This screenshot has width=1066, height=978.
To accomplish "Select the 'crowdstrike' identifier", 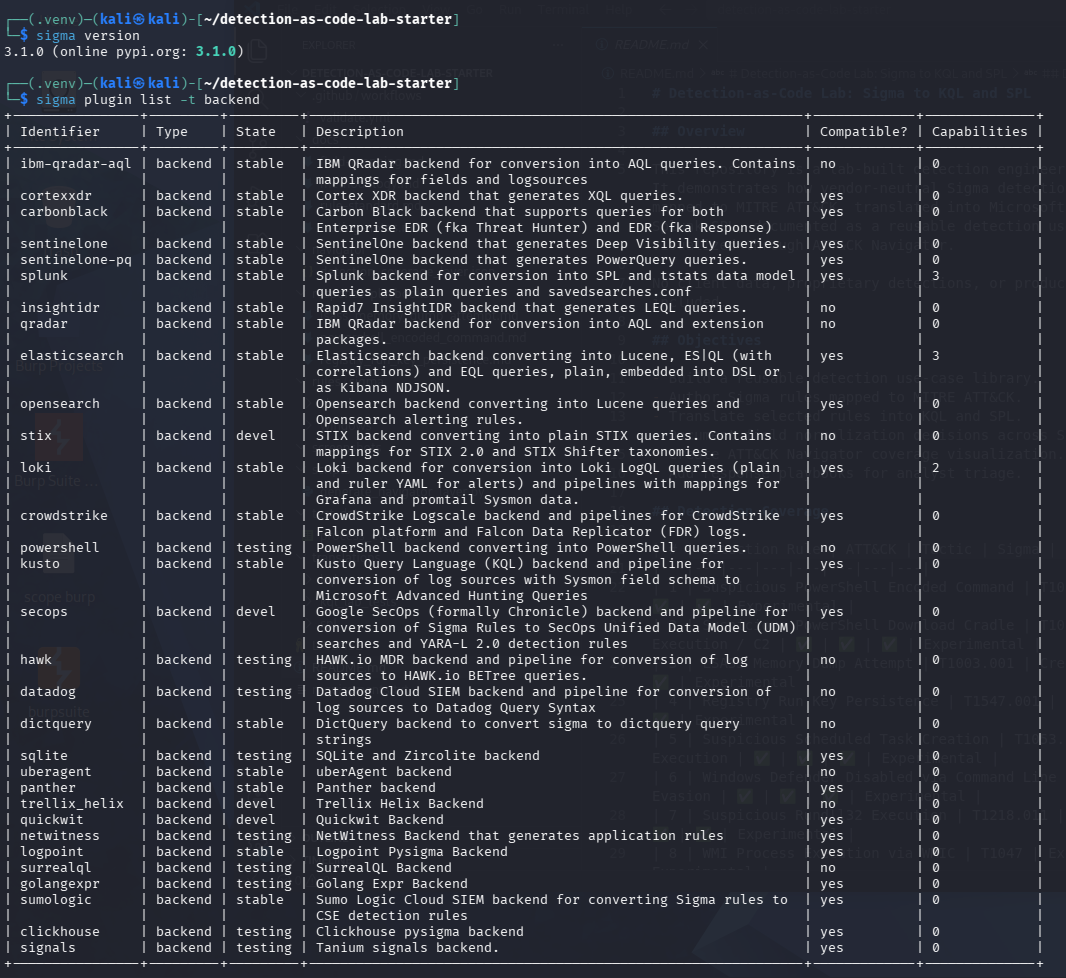I will [x=64, y=516].
